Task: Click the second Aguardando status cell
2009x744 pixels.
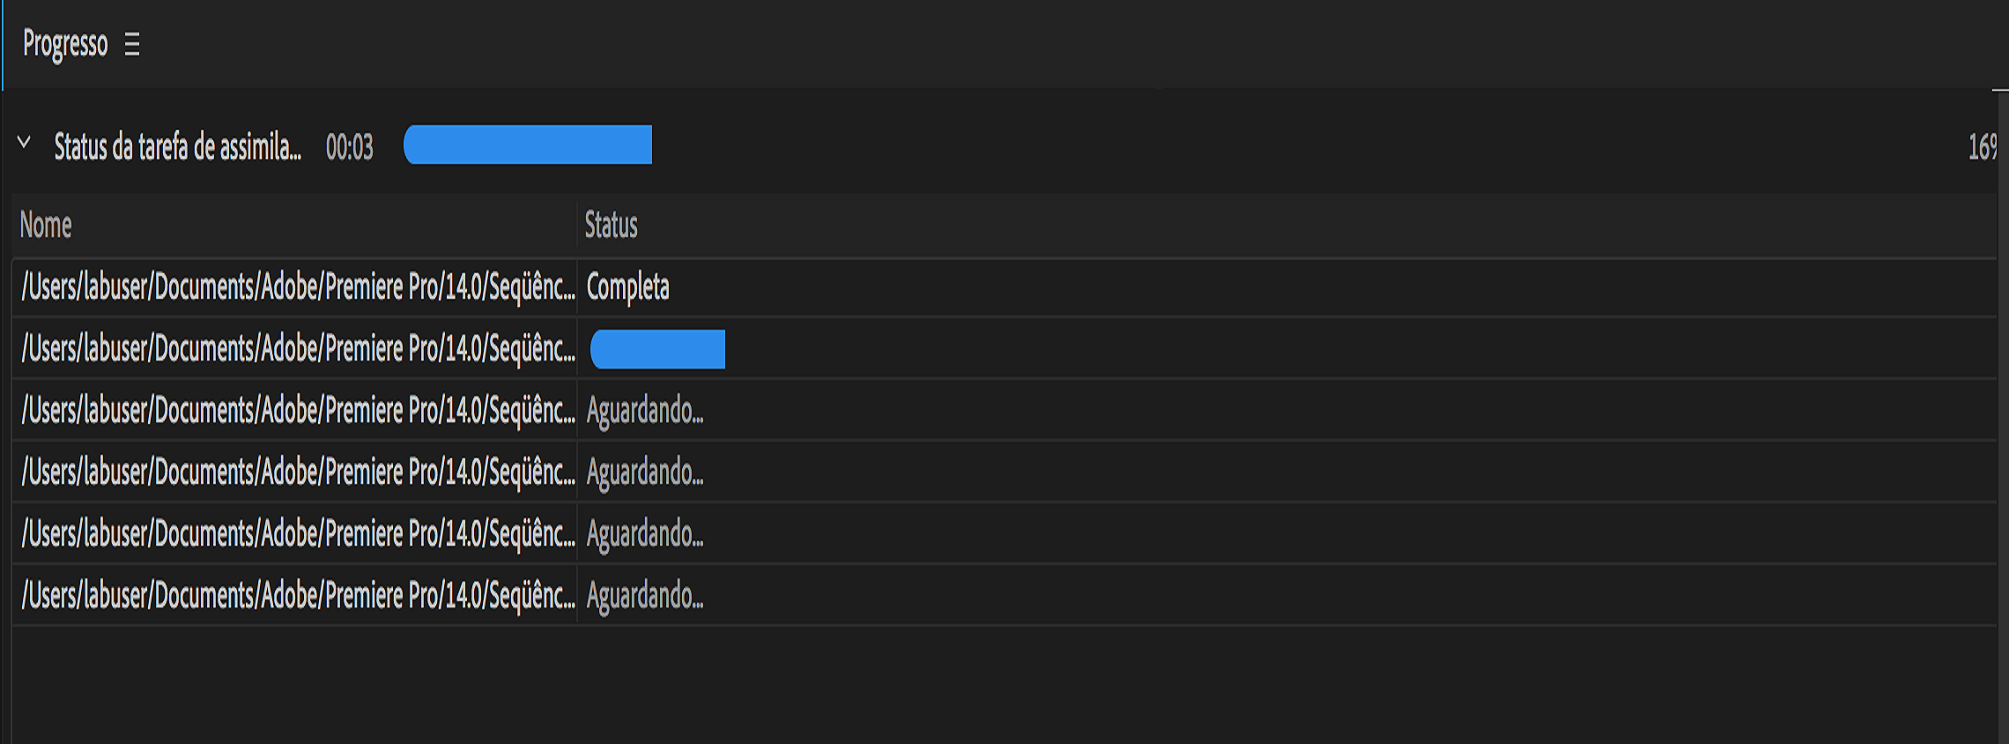Action: [645, 472]
